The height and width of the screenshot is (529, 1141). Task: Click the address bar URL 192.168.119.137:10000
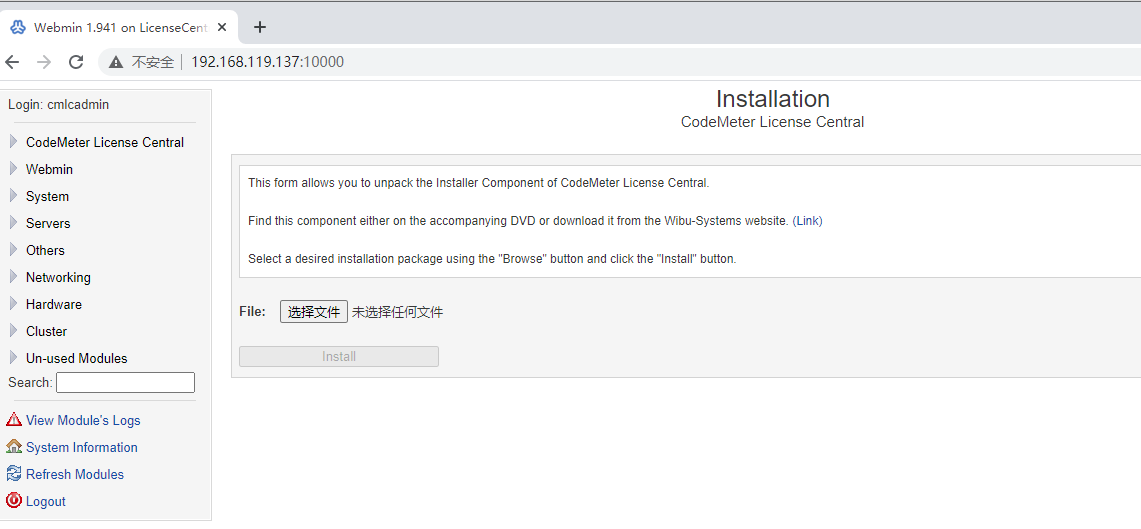(267, 63)
